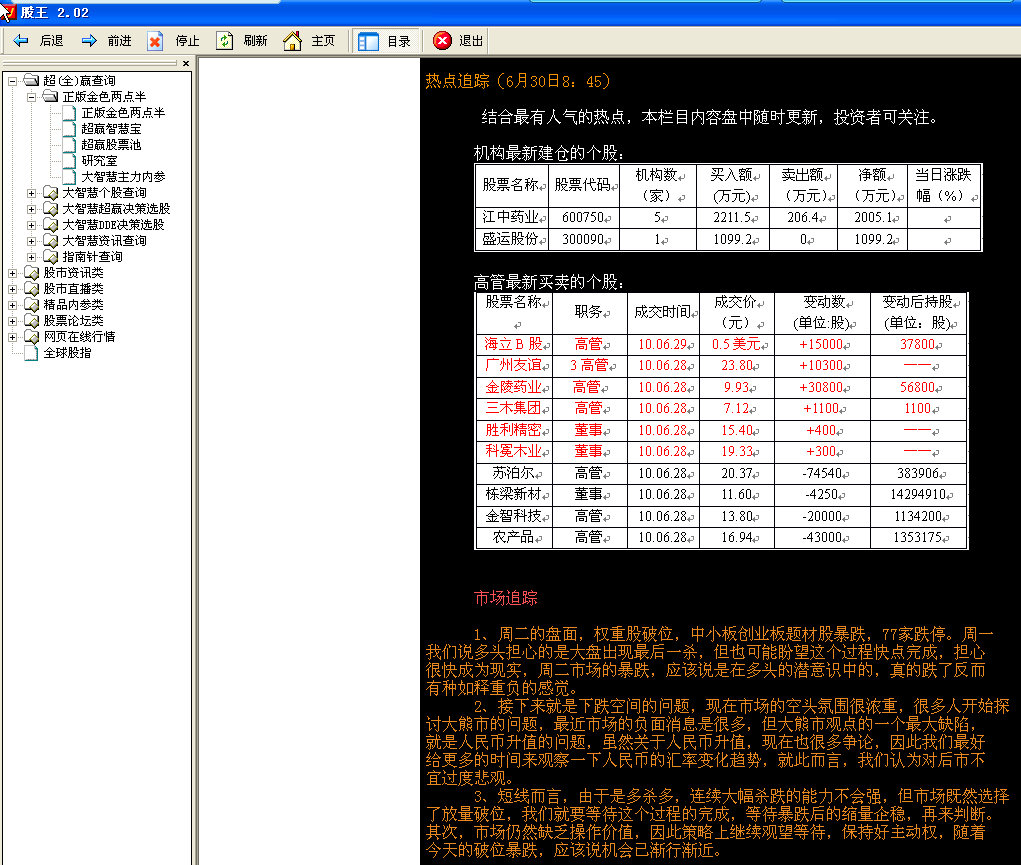
Task: Open the 研究室 page
Action: pyautogui.click(x=100, y=161)
